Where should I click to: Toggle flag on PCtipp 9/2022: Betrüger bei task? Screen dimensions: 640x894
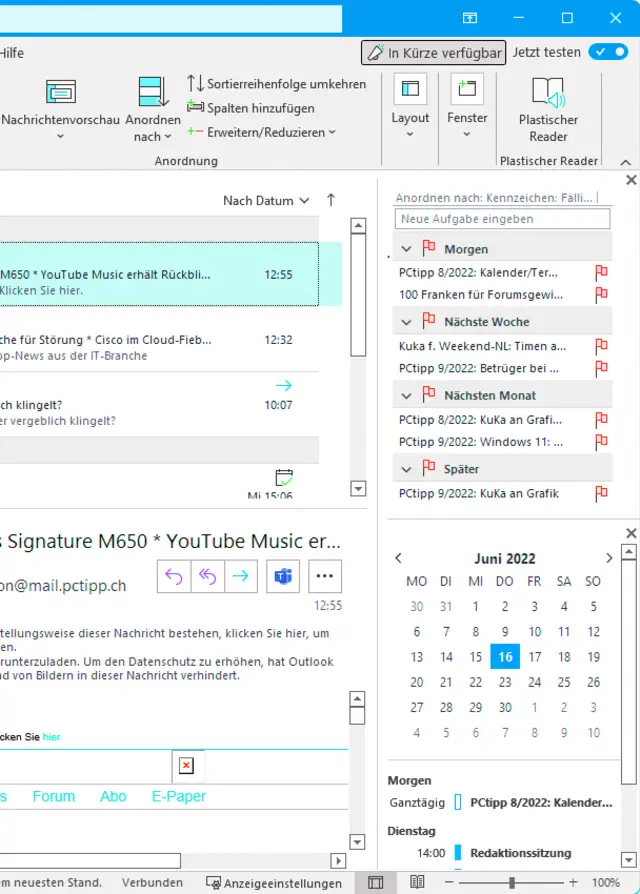(601, 368)
